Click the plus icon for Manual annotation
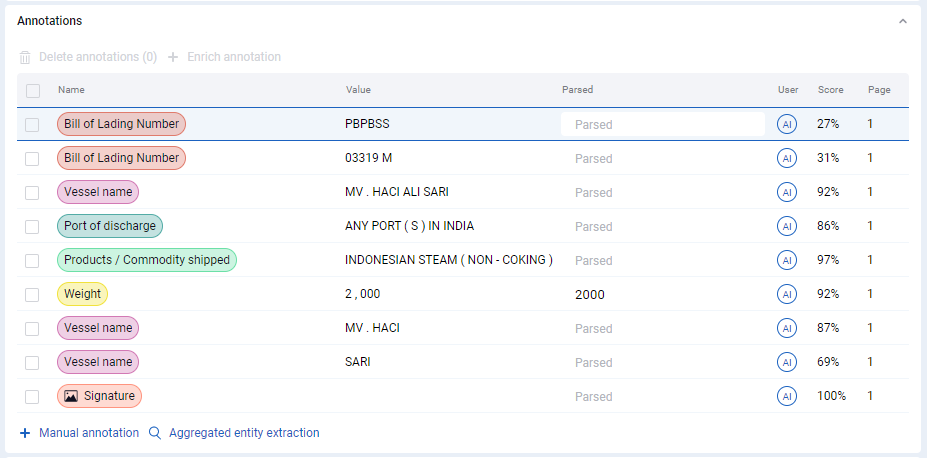This screenshot has width=927, height=458. click(25, 433)
